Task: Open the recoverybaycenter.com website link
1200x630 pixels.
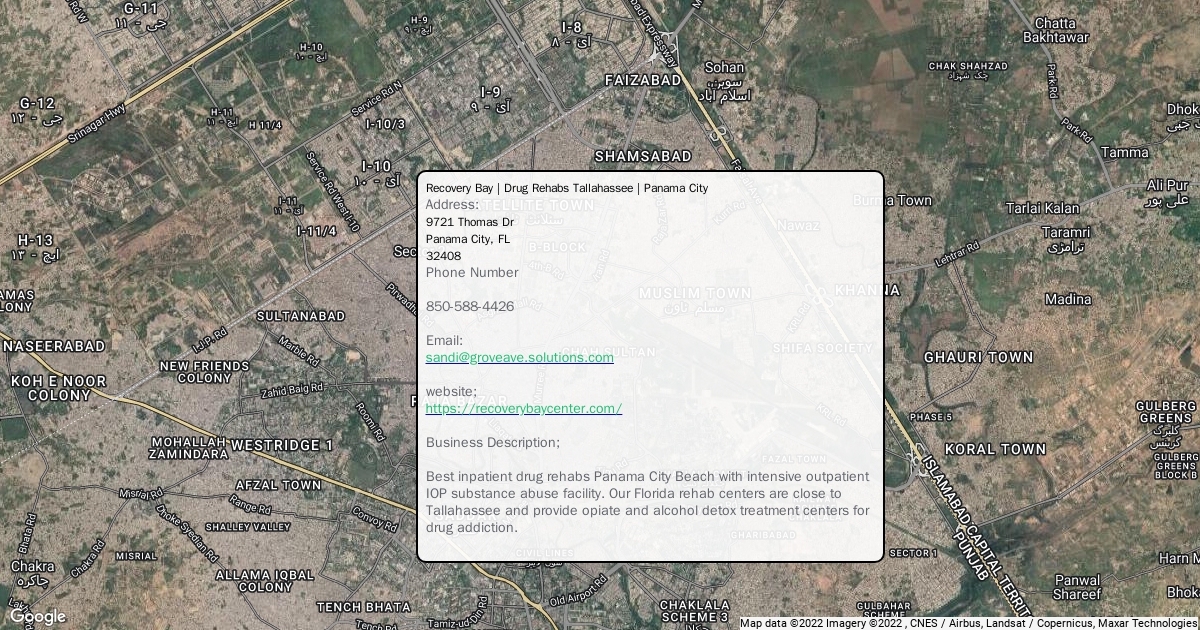Action: pyautogui.click(x=523, y=408)
